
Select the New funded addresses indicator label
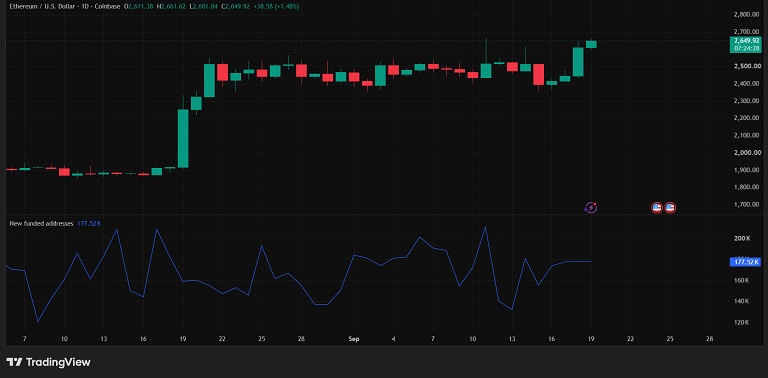tap(42, 223)
